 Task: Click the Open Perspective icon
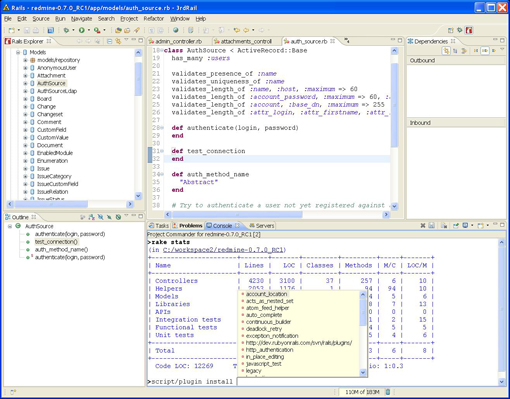click(x=451, y=30)
